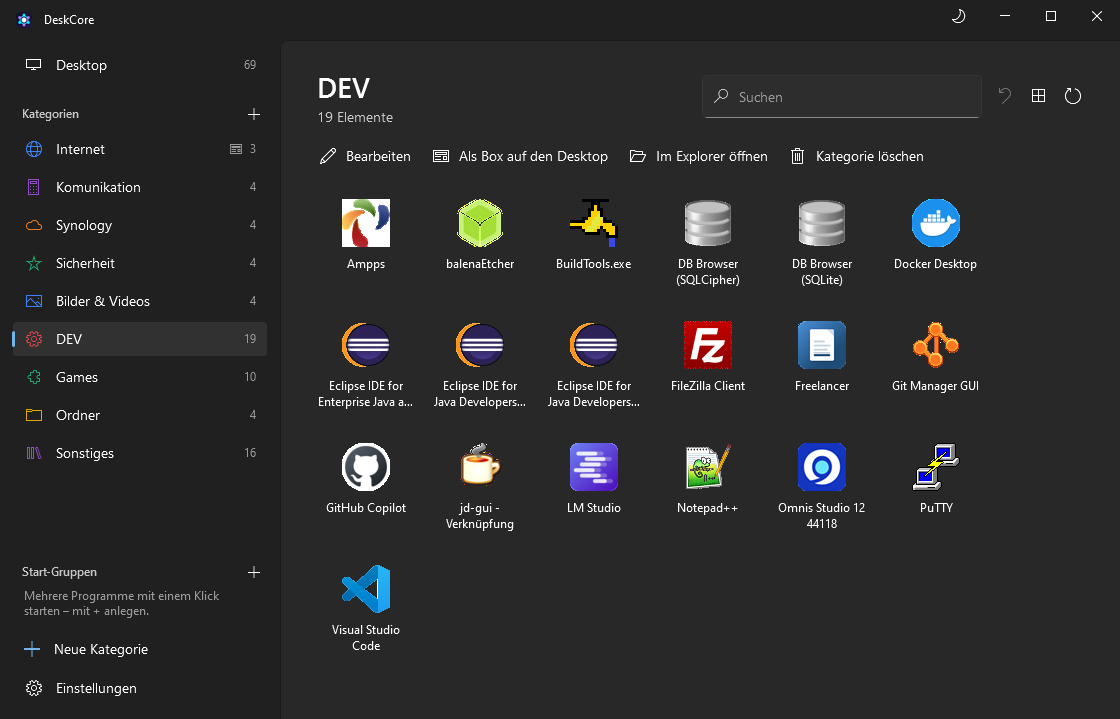Open the Freelancer shortcut
This screenshot has width=1120, height=719.
[x=821, y=345]
